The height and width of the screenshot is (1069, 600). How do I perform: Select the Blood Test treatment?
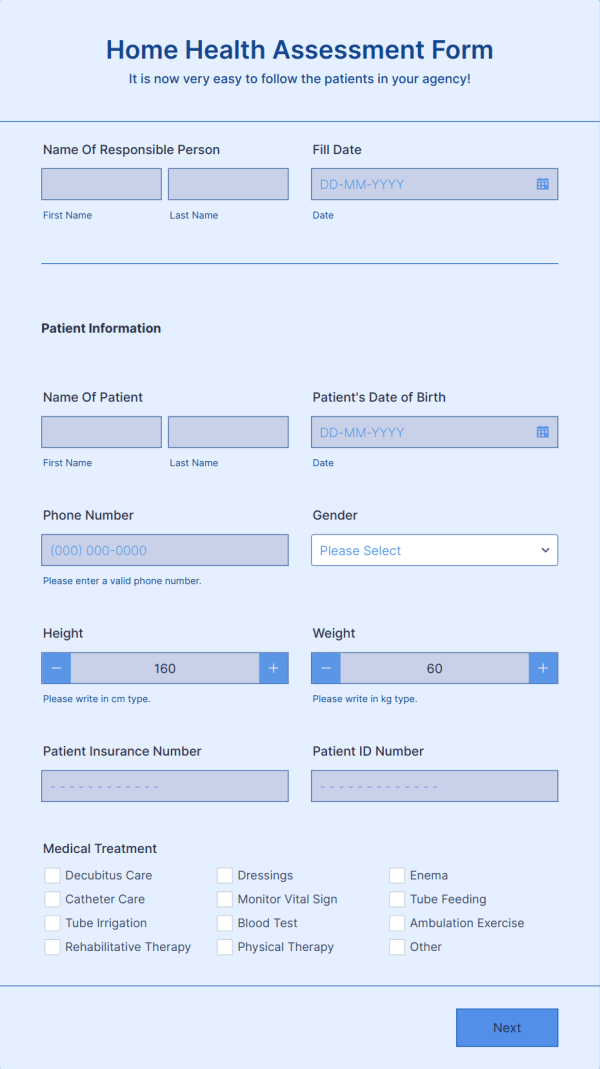click(x=225, y=923)
